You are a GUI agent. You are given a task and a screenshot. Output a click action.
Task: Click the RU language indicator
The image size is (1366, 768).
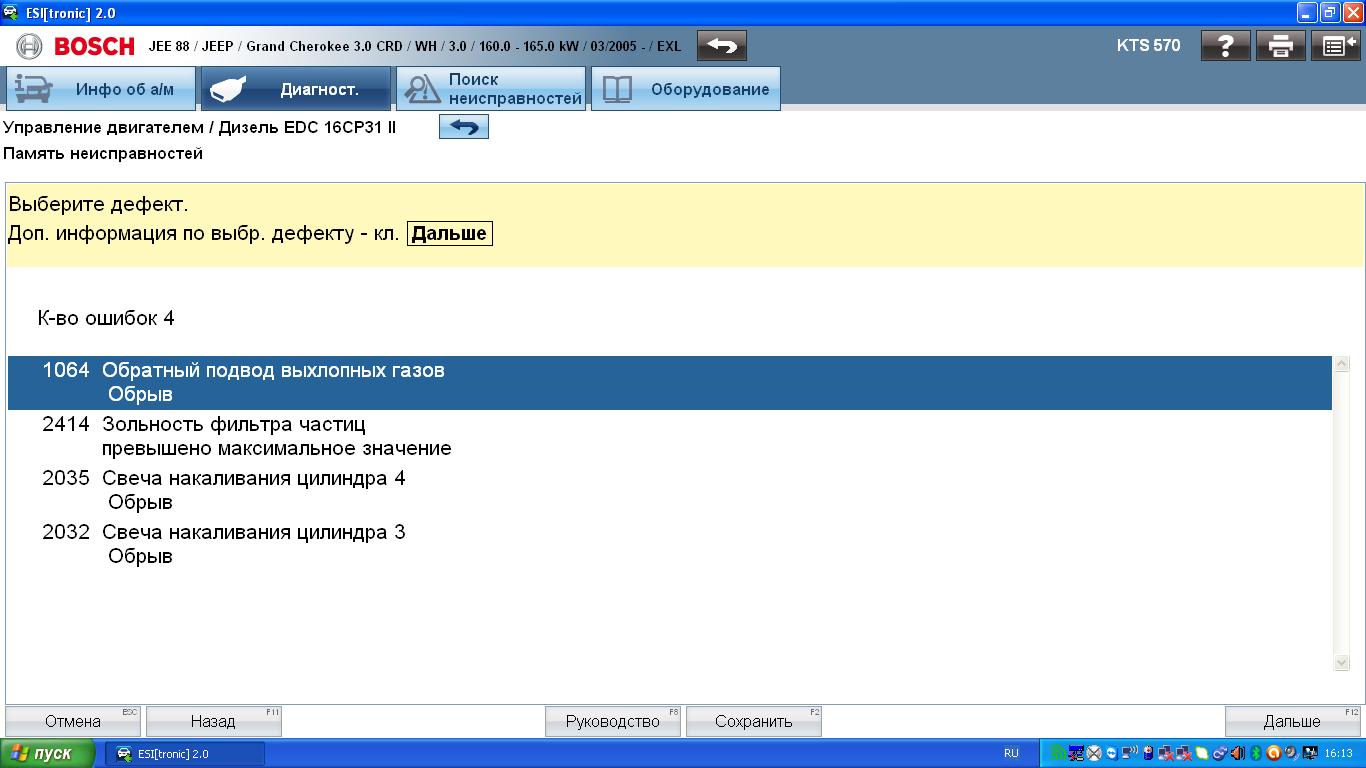coord(1011,753)
